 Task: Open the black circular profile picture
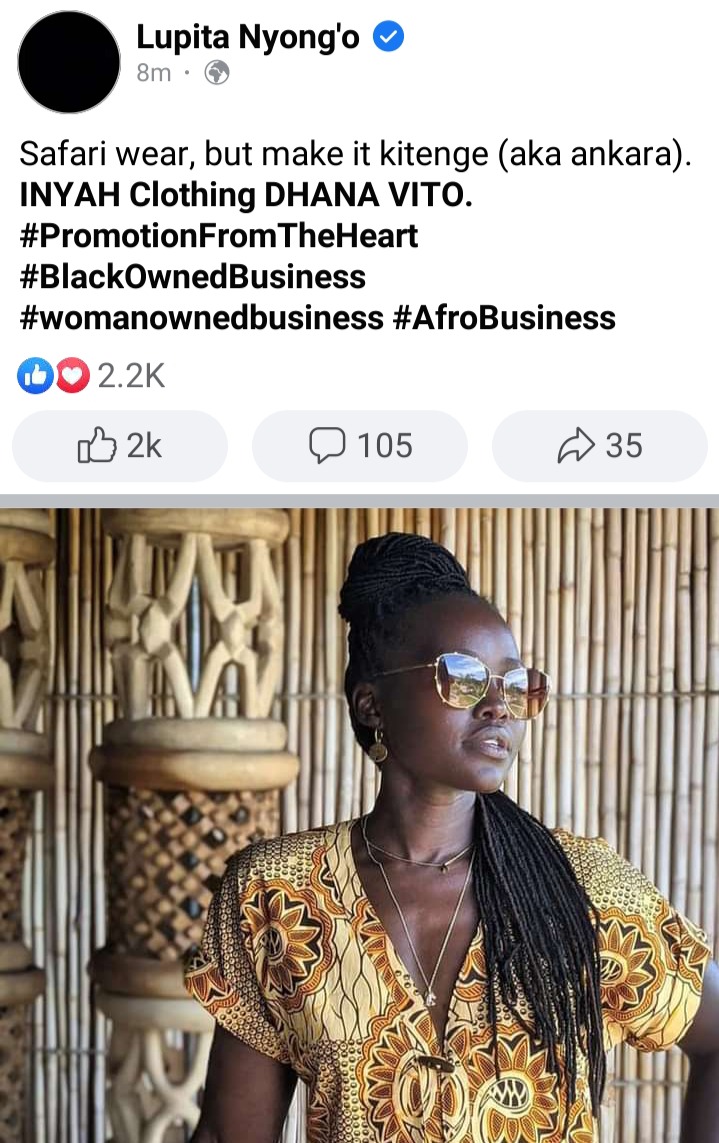click(x=69, y=62)
